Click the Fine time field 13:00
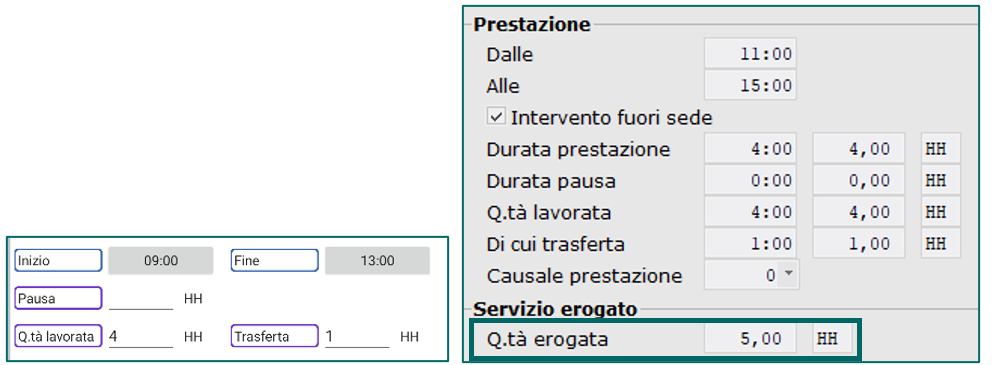Image resolution: width=993 pixels, height=365 pixels. [x=377, y=261]
